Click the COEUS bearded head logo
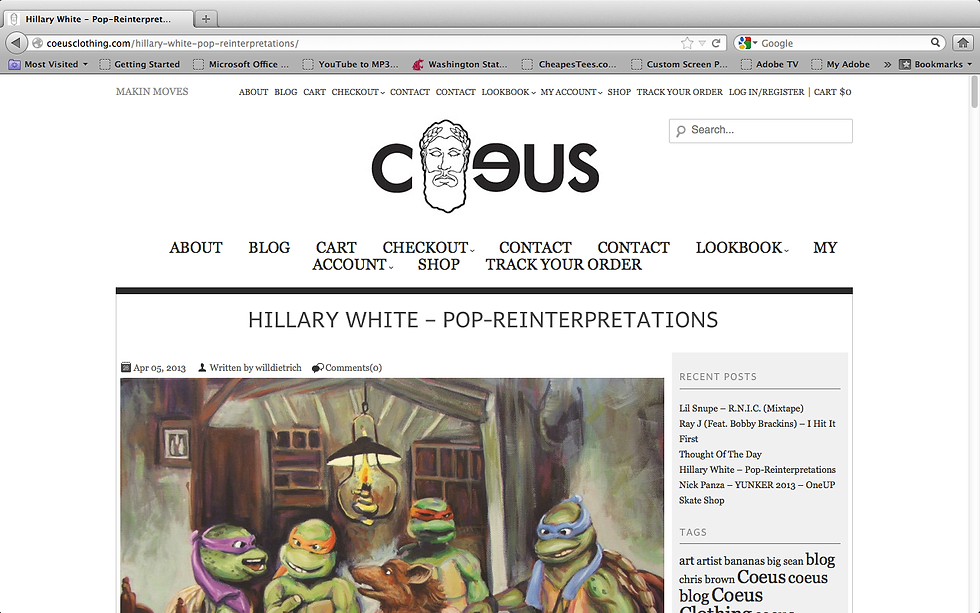This screenshot has width=980, height=613. click(x=444, y=166)
